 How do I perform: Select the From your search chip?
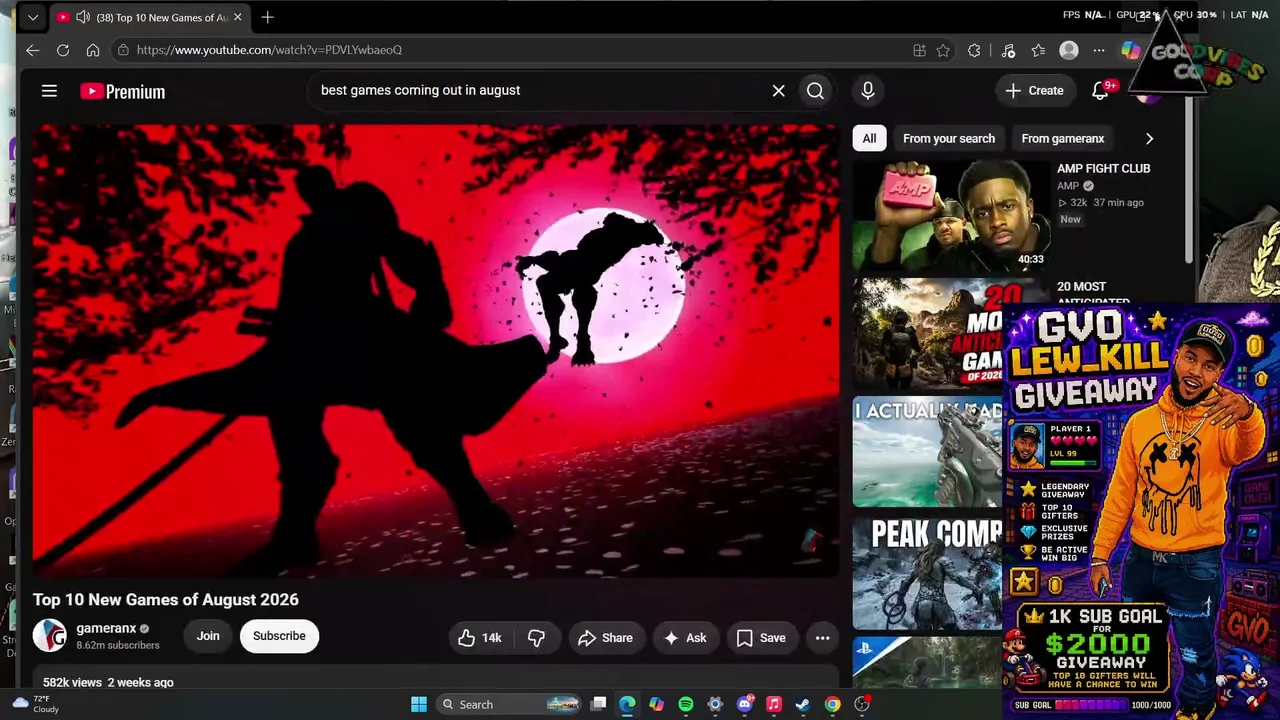point(949,139)
